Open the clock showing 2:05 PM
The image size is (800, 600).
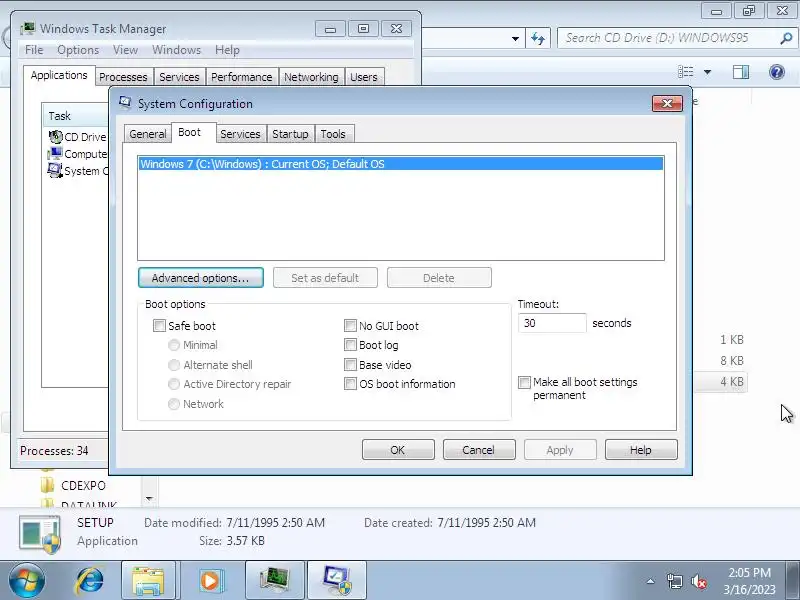pos(749,581)
